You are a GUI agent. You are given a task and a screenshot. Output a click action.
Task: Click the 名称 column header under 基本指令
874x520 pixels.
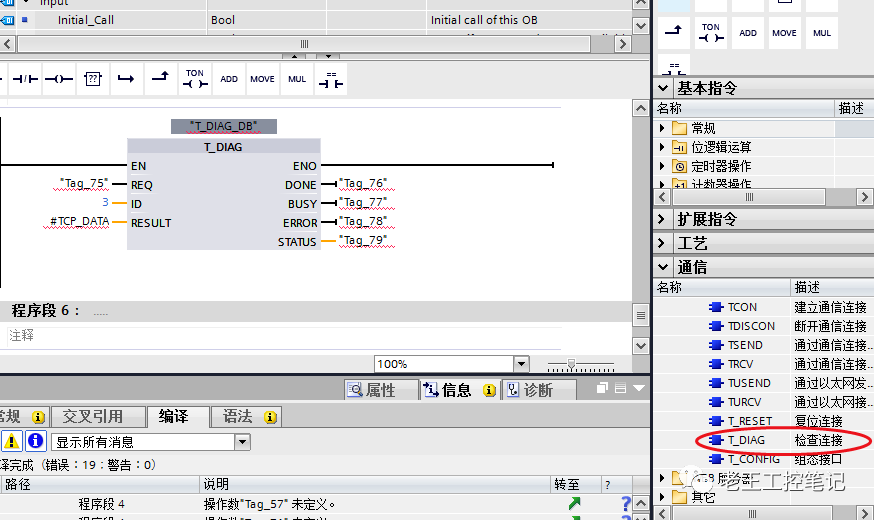(744, 108)
